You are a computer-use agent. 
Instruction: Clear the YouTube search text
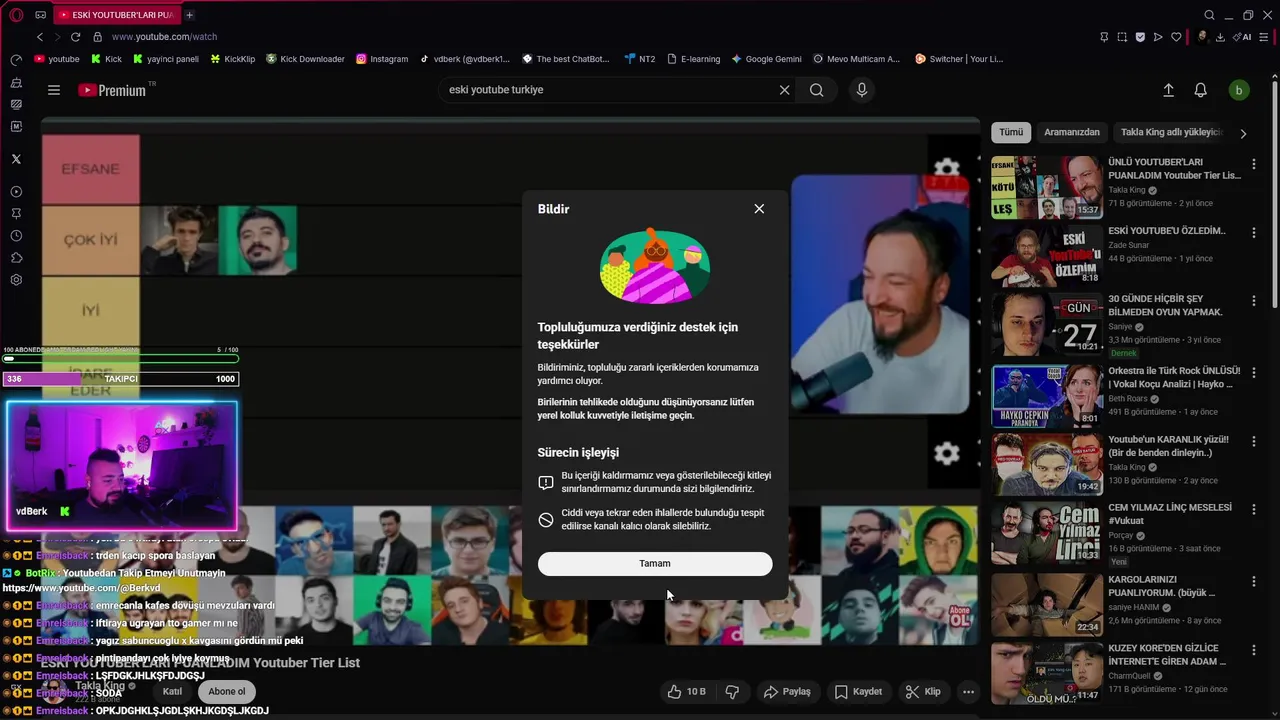(785, 90)
